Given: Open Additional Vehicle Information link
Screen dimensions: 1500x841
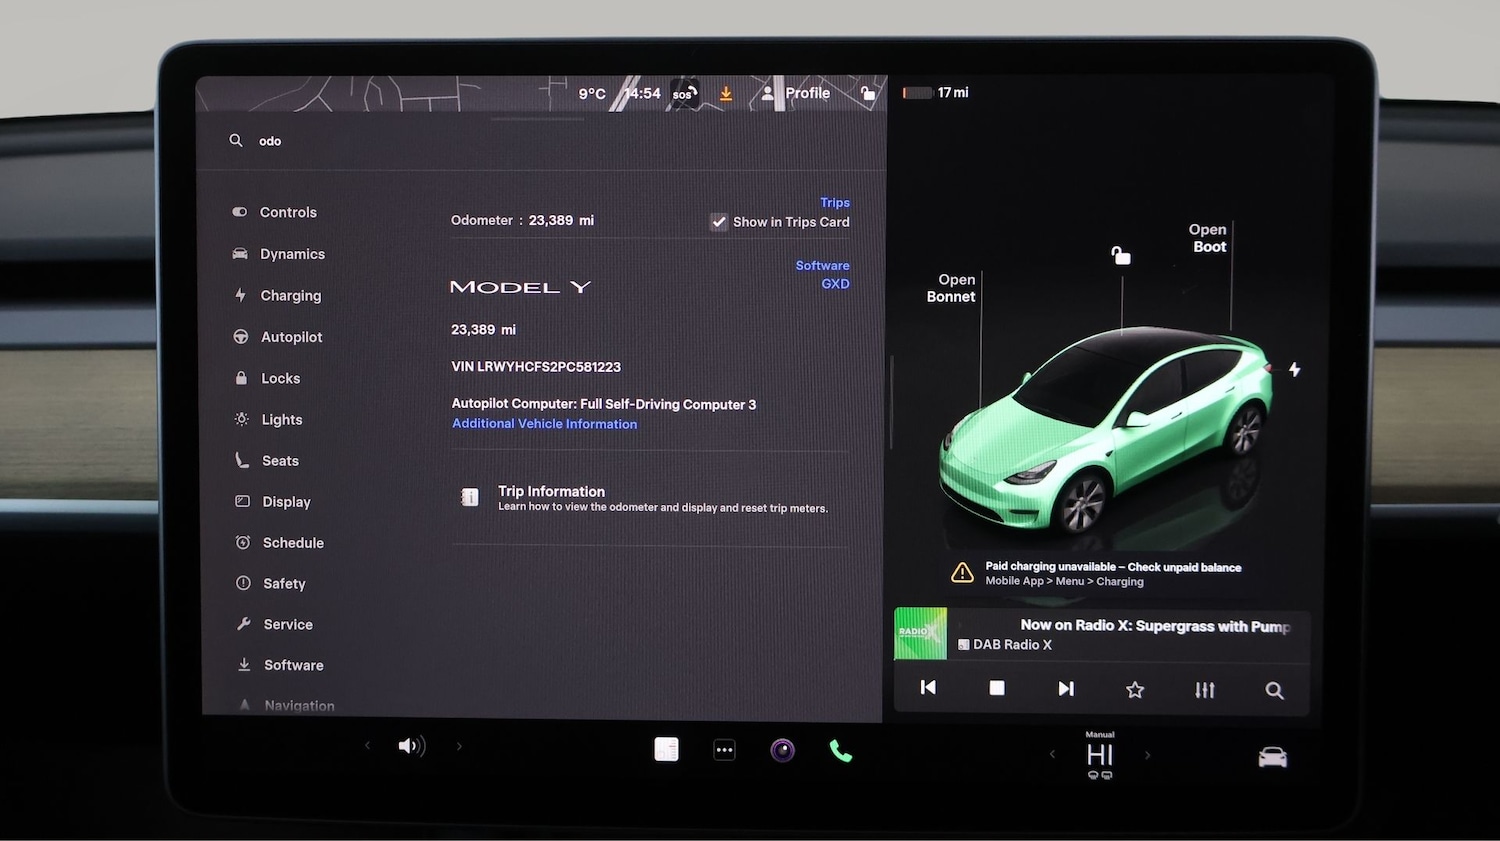Looking at the screenshot, I should click(x=544, y=423).
